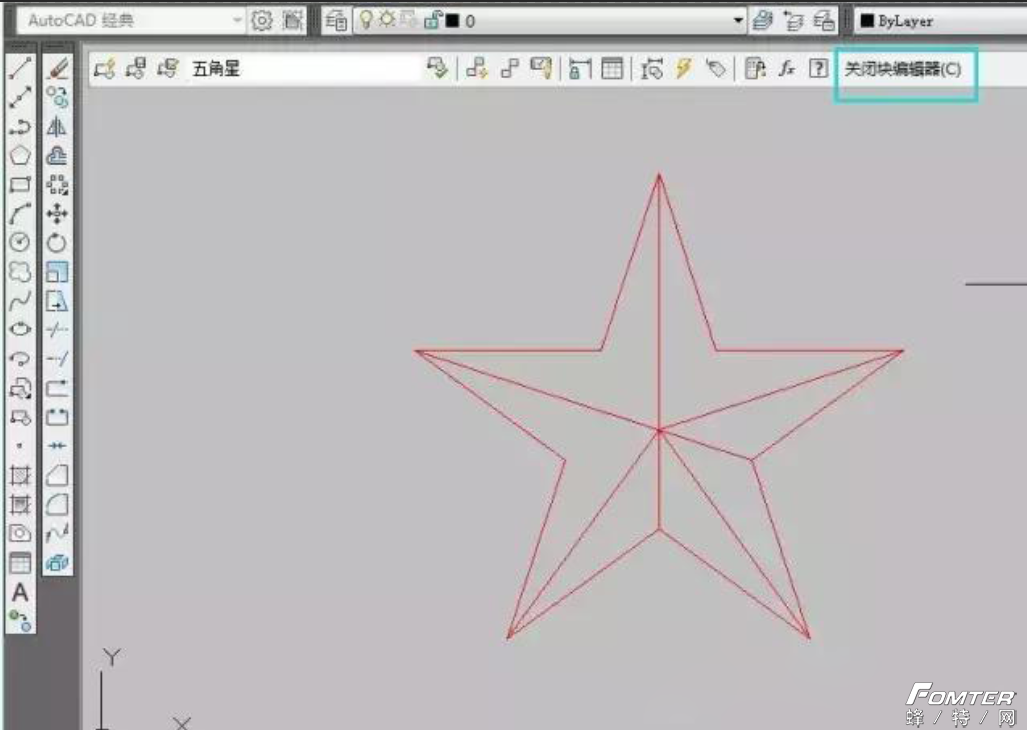
Task: Toggle layer 0 lock padlock
Action: pyautogui.click(x=432, y=20)
